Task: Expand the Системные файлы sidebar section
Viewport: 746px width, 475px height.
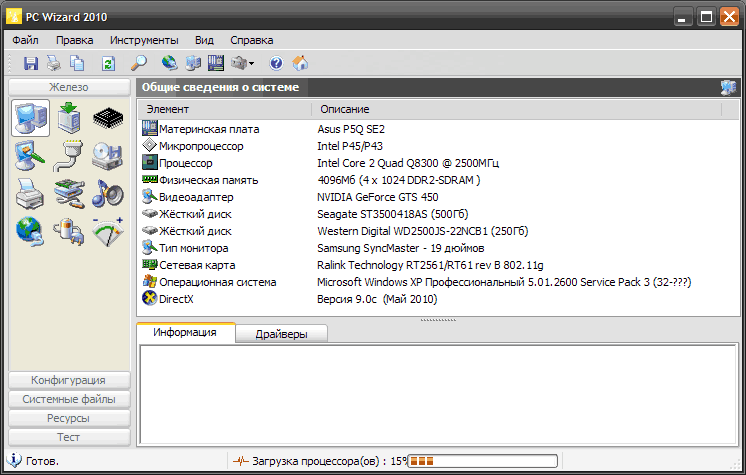Action: (69, 399)
